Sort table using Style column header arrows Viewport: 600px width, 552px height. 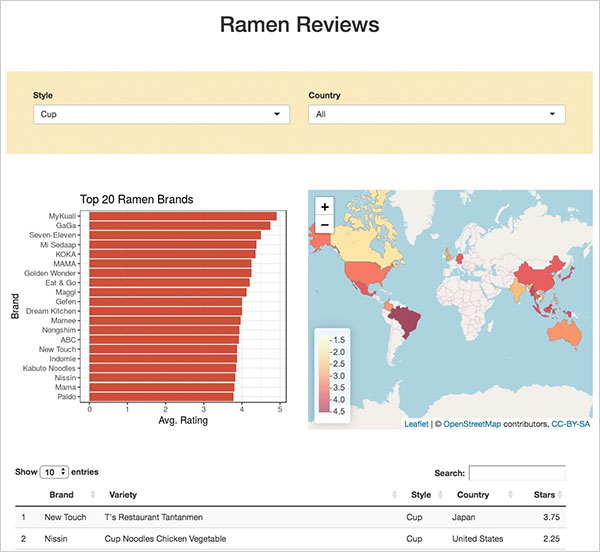[439, 495]
